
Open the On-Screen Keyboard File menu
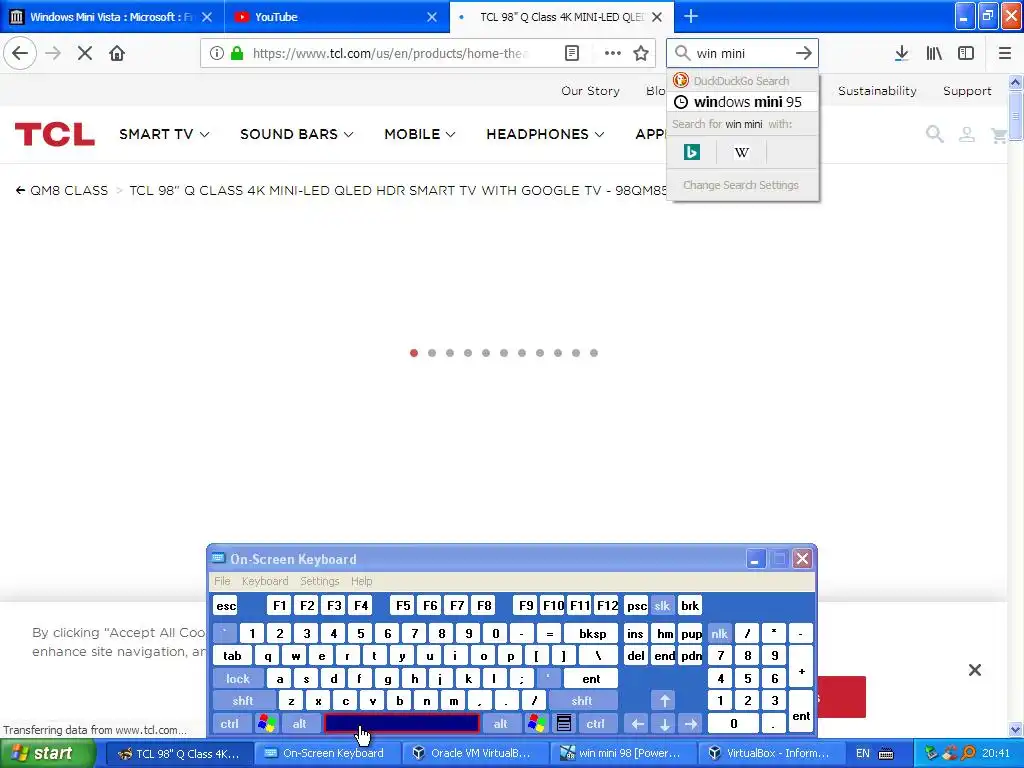[x=222, y=581]
